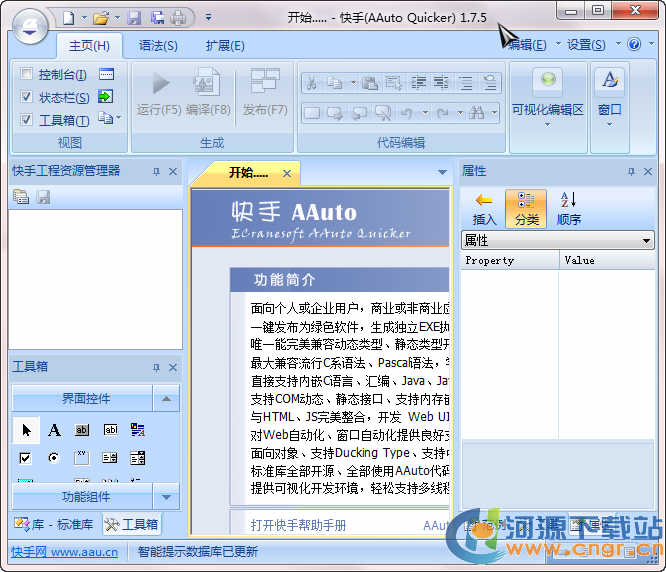The image size is (666, 572).
Task: Select the 开始..... document tab
Action: point(248,173)
